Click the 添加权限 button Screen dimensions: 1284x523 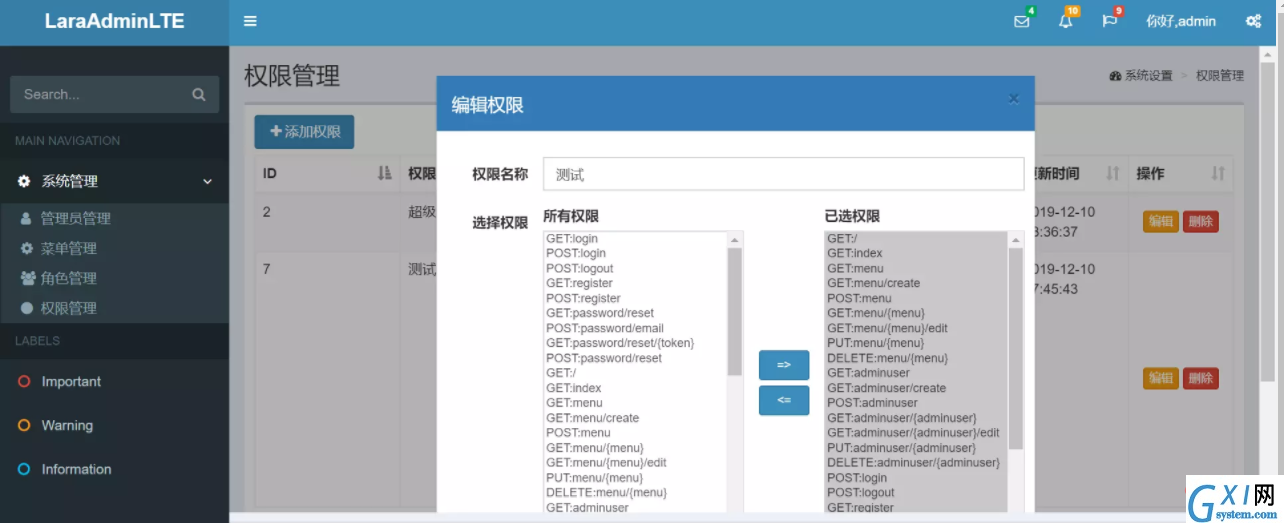[304, 132]
